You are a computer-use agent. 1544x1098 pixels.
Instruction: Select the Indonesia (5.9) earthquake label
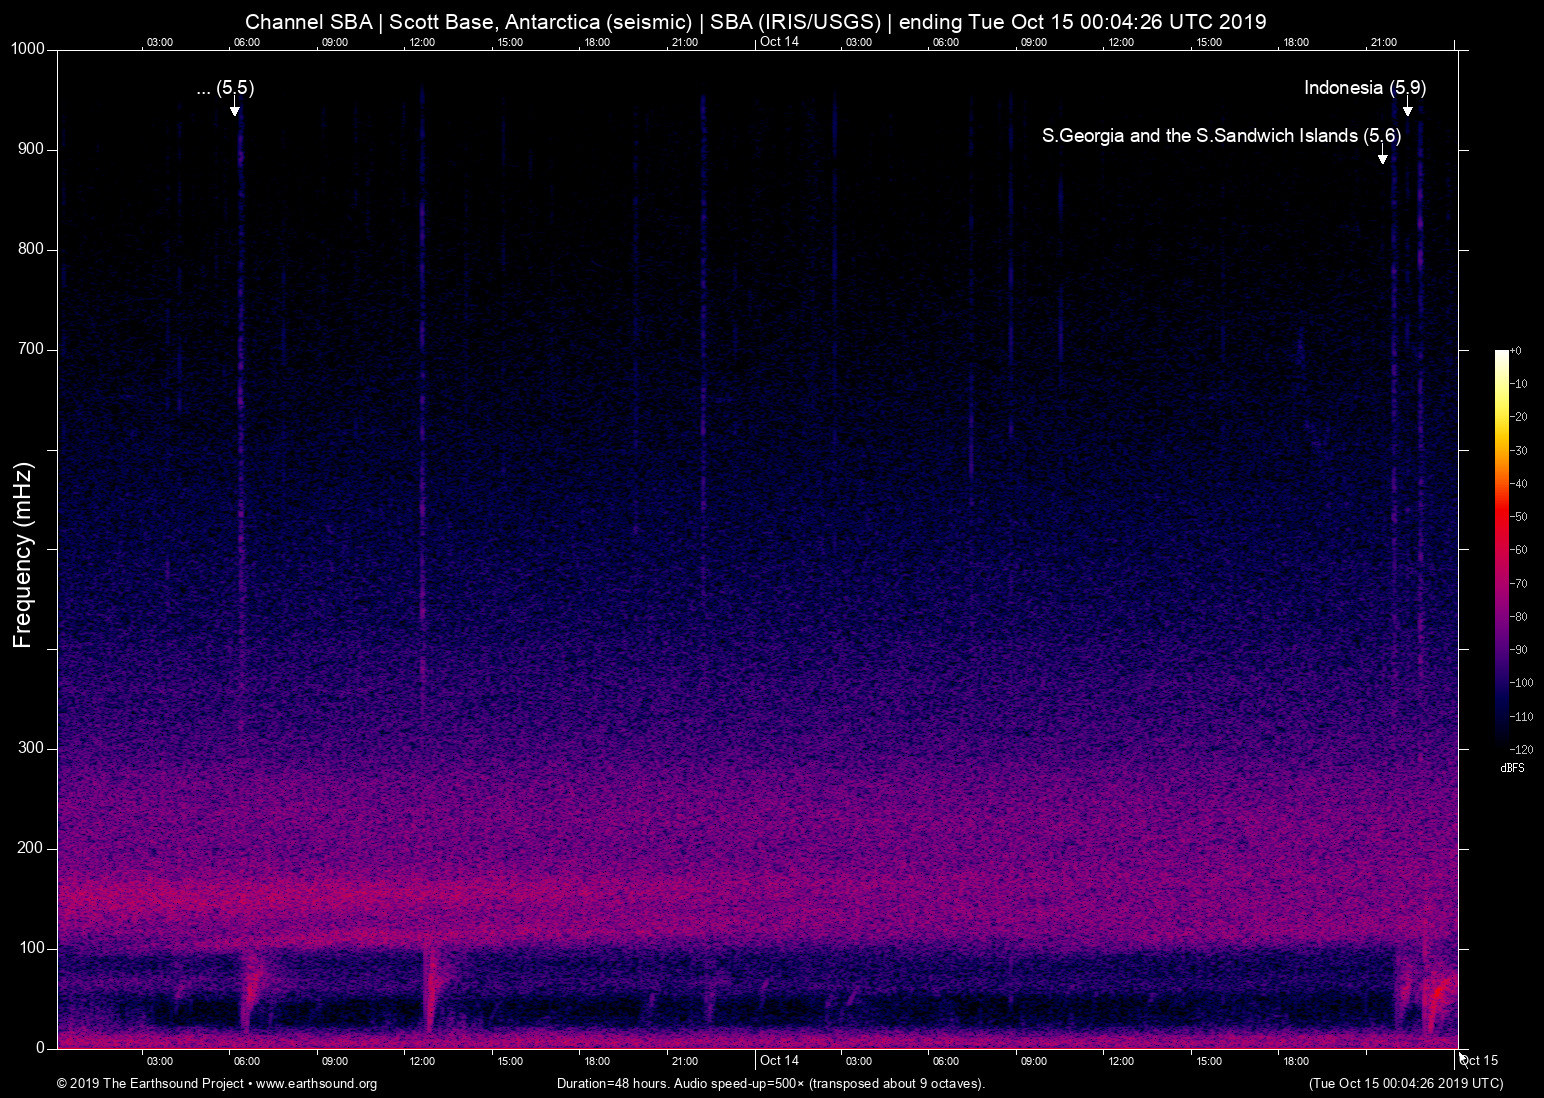click(1364, 88)
